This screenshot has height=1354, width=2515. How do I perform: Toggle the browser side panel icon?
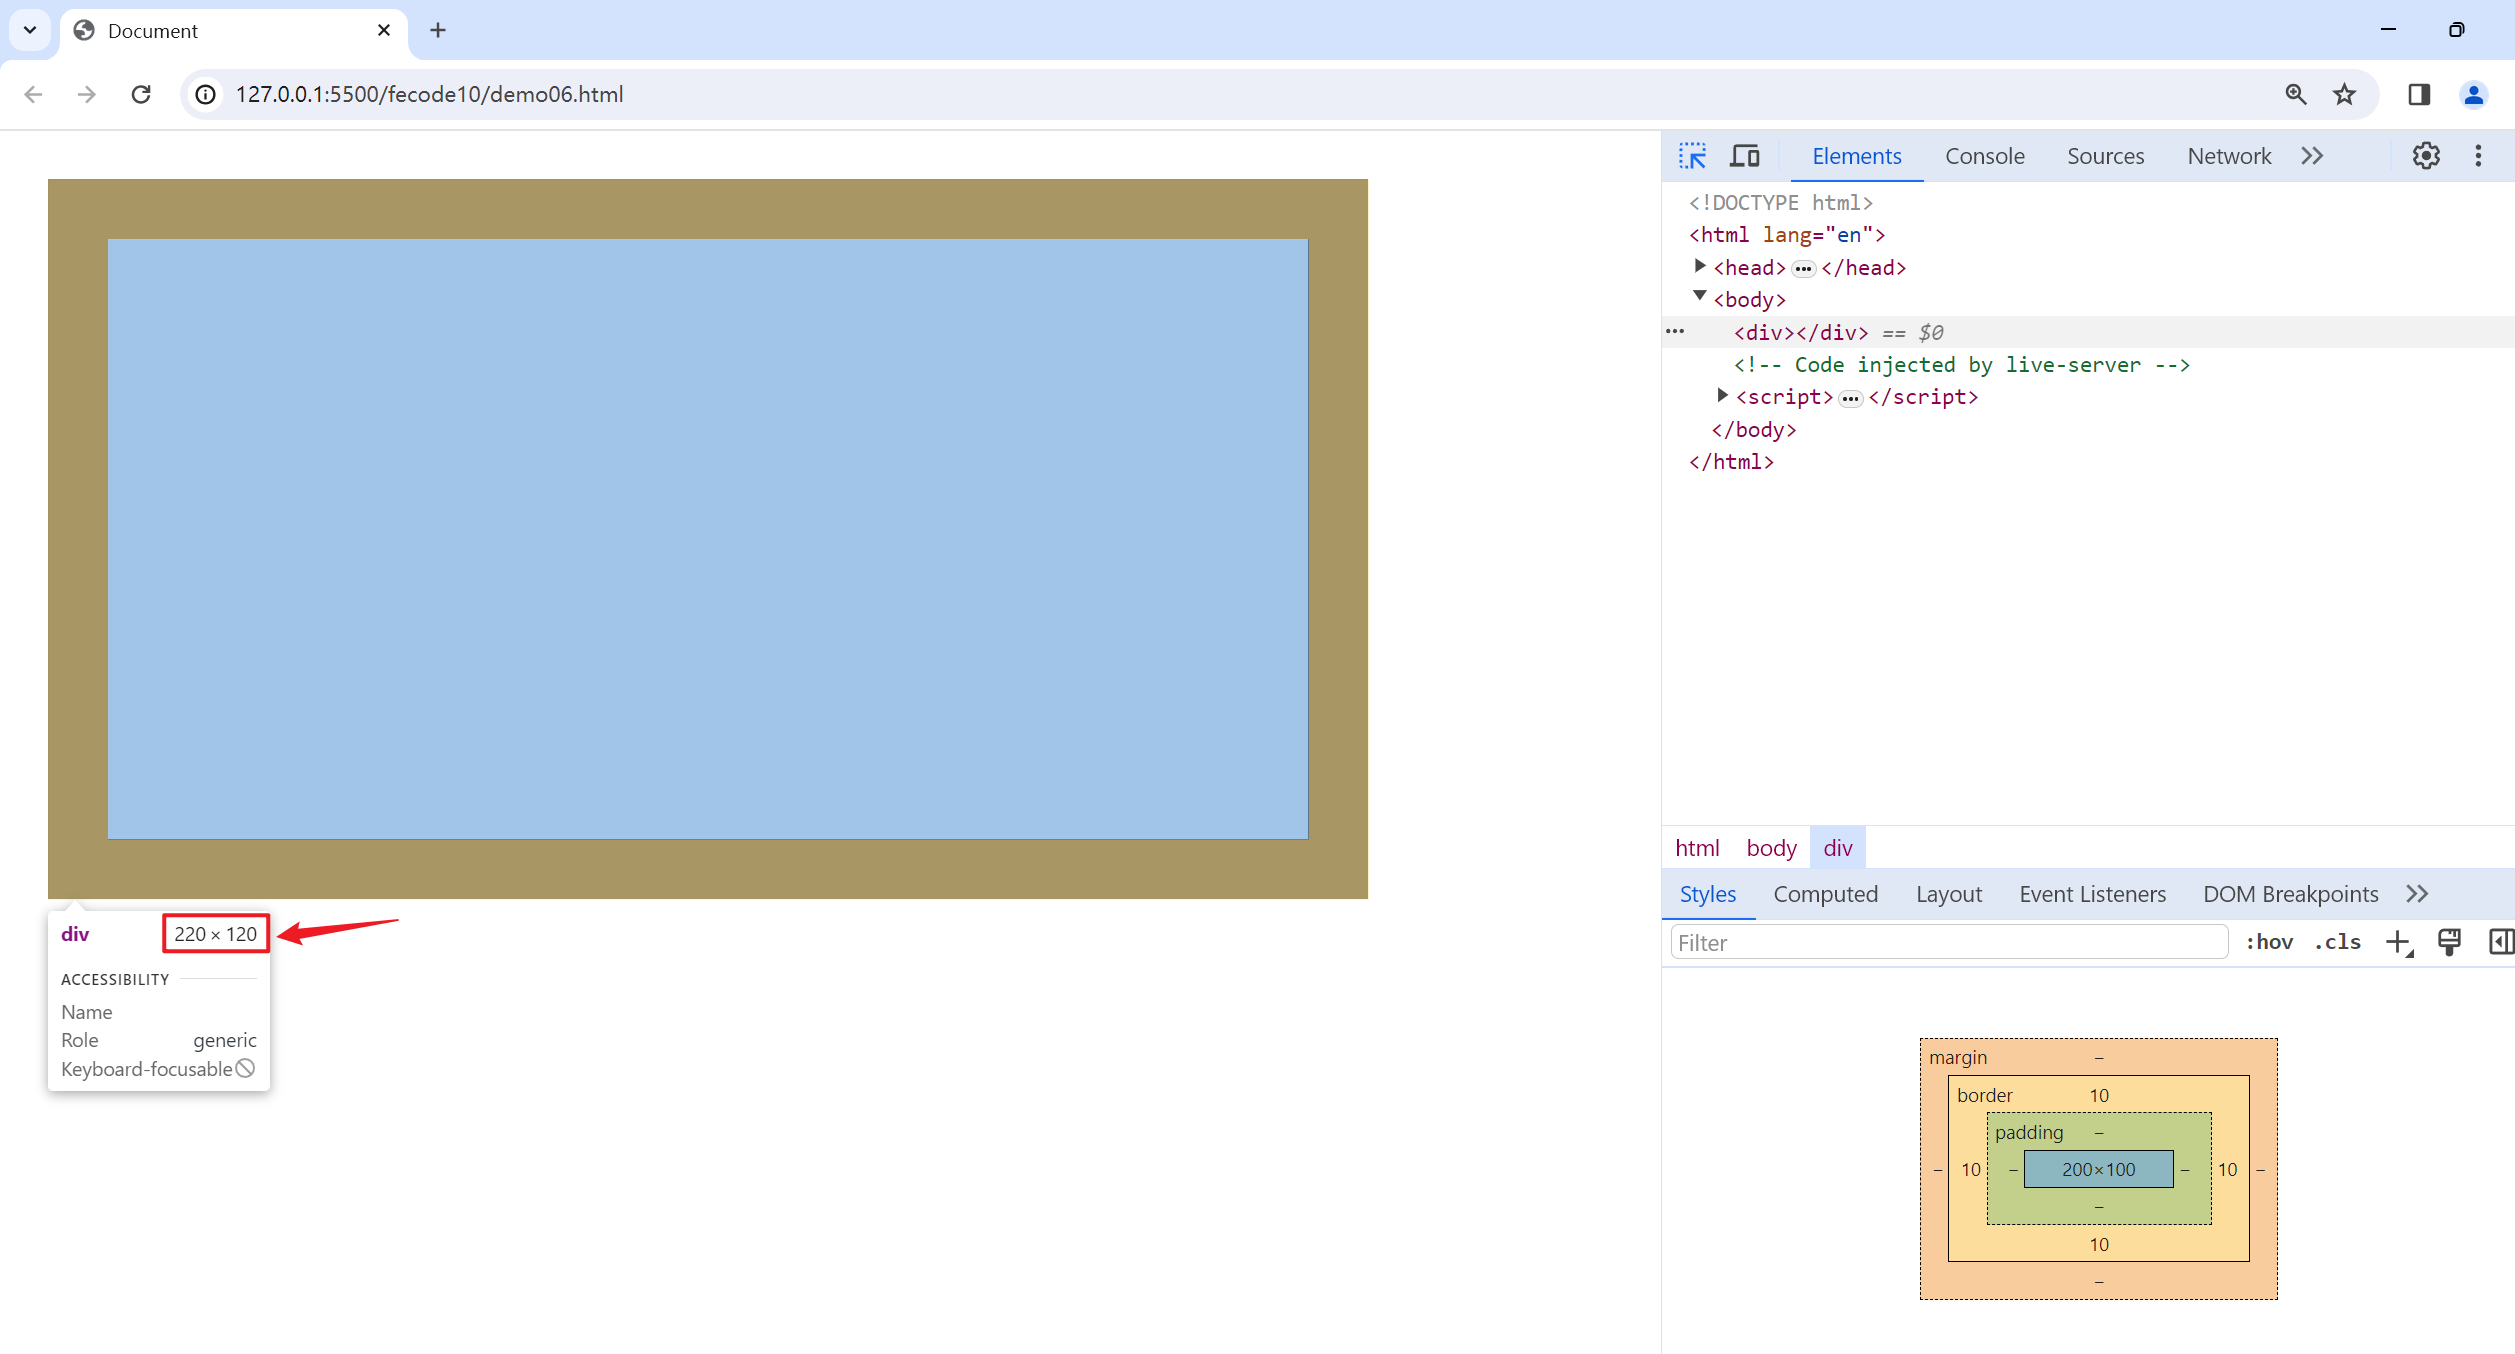click(2418, 94)
